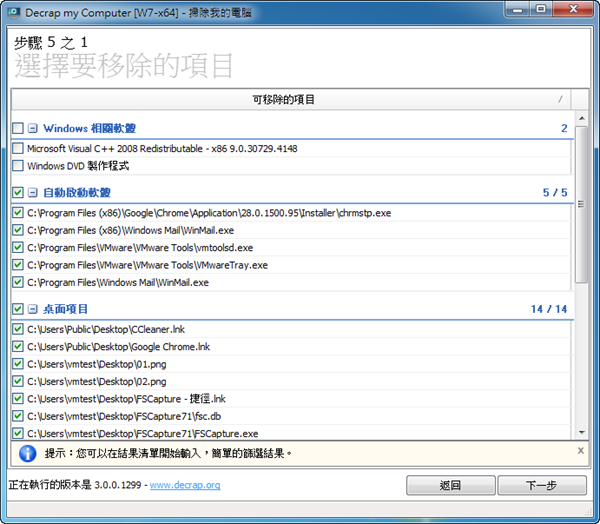This screenshot has height=524, width=600.
Task: Click the list scrollbar down arrow
Action: pyautogui.click(x=582, y=433)
